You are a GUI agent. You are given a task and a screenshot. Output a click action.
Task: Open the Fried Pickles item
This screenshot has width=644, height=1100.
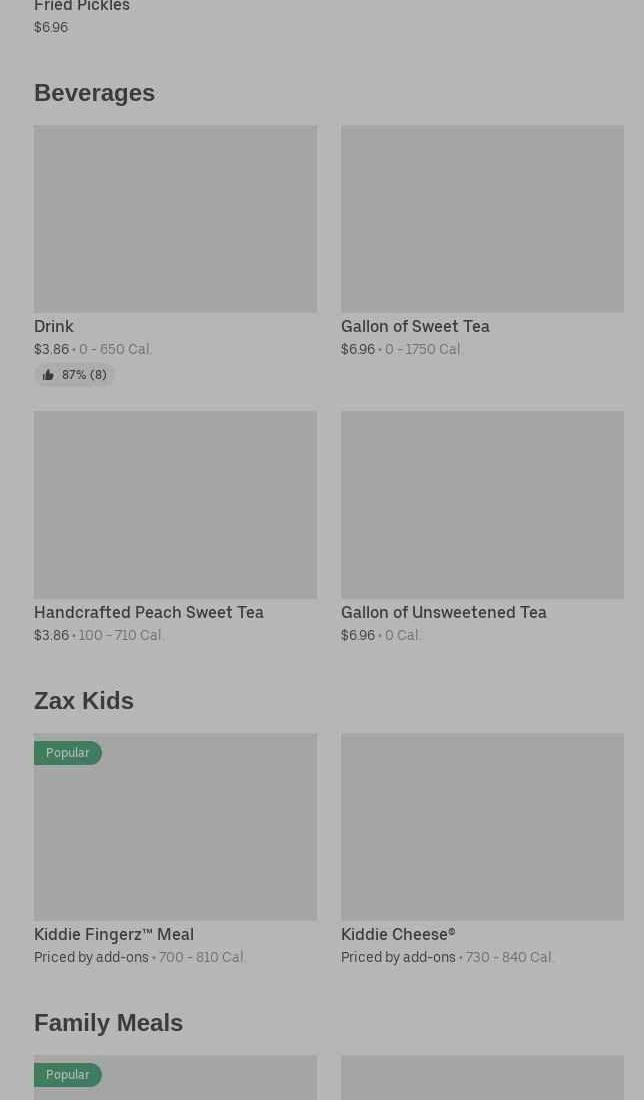coord(82,7)
